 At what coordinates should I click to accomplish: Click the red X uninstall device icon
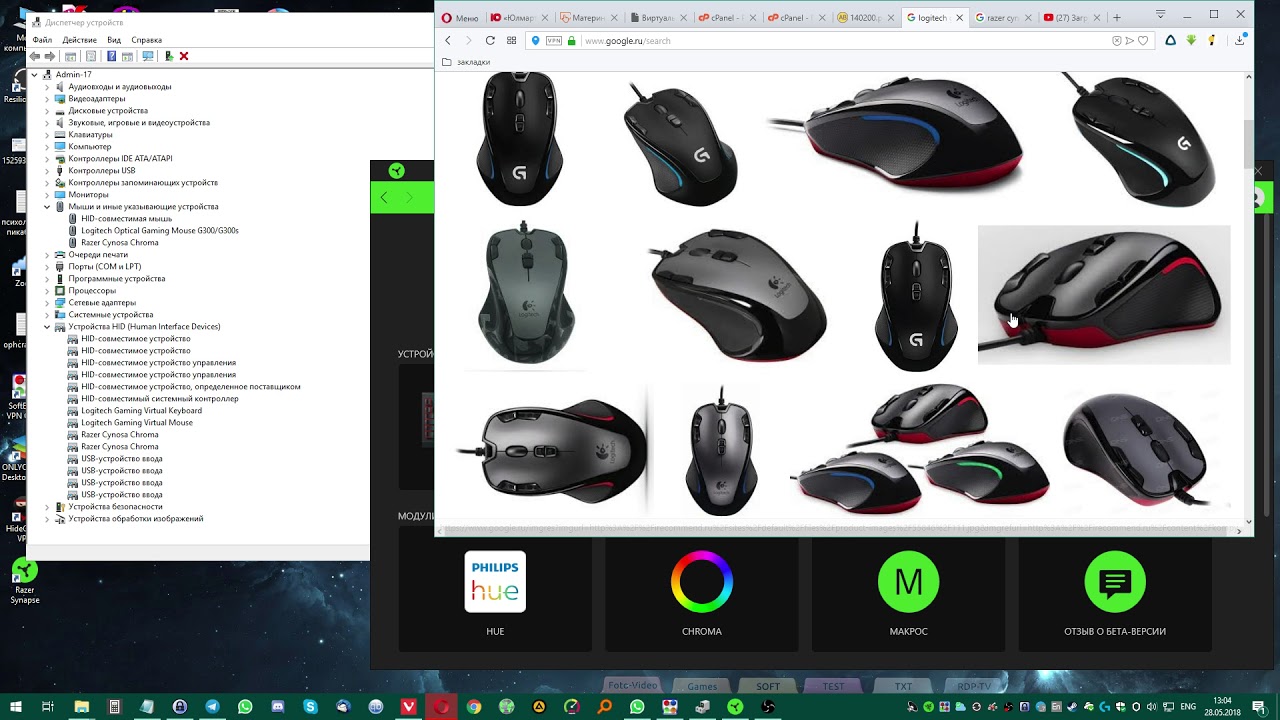tap(184, 56)
